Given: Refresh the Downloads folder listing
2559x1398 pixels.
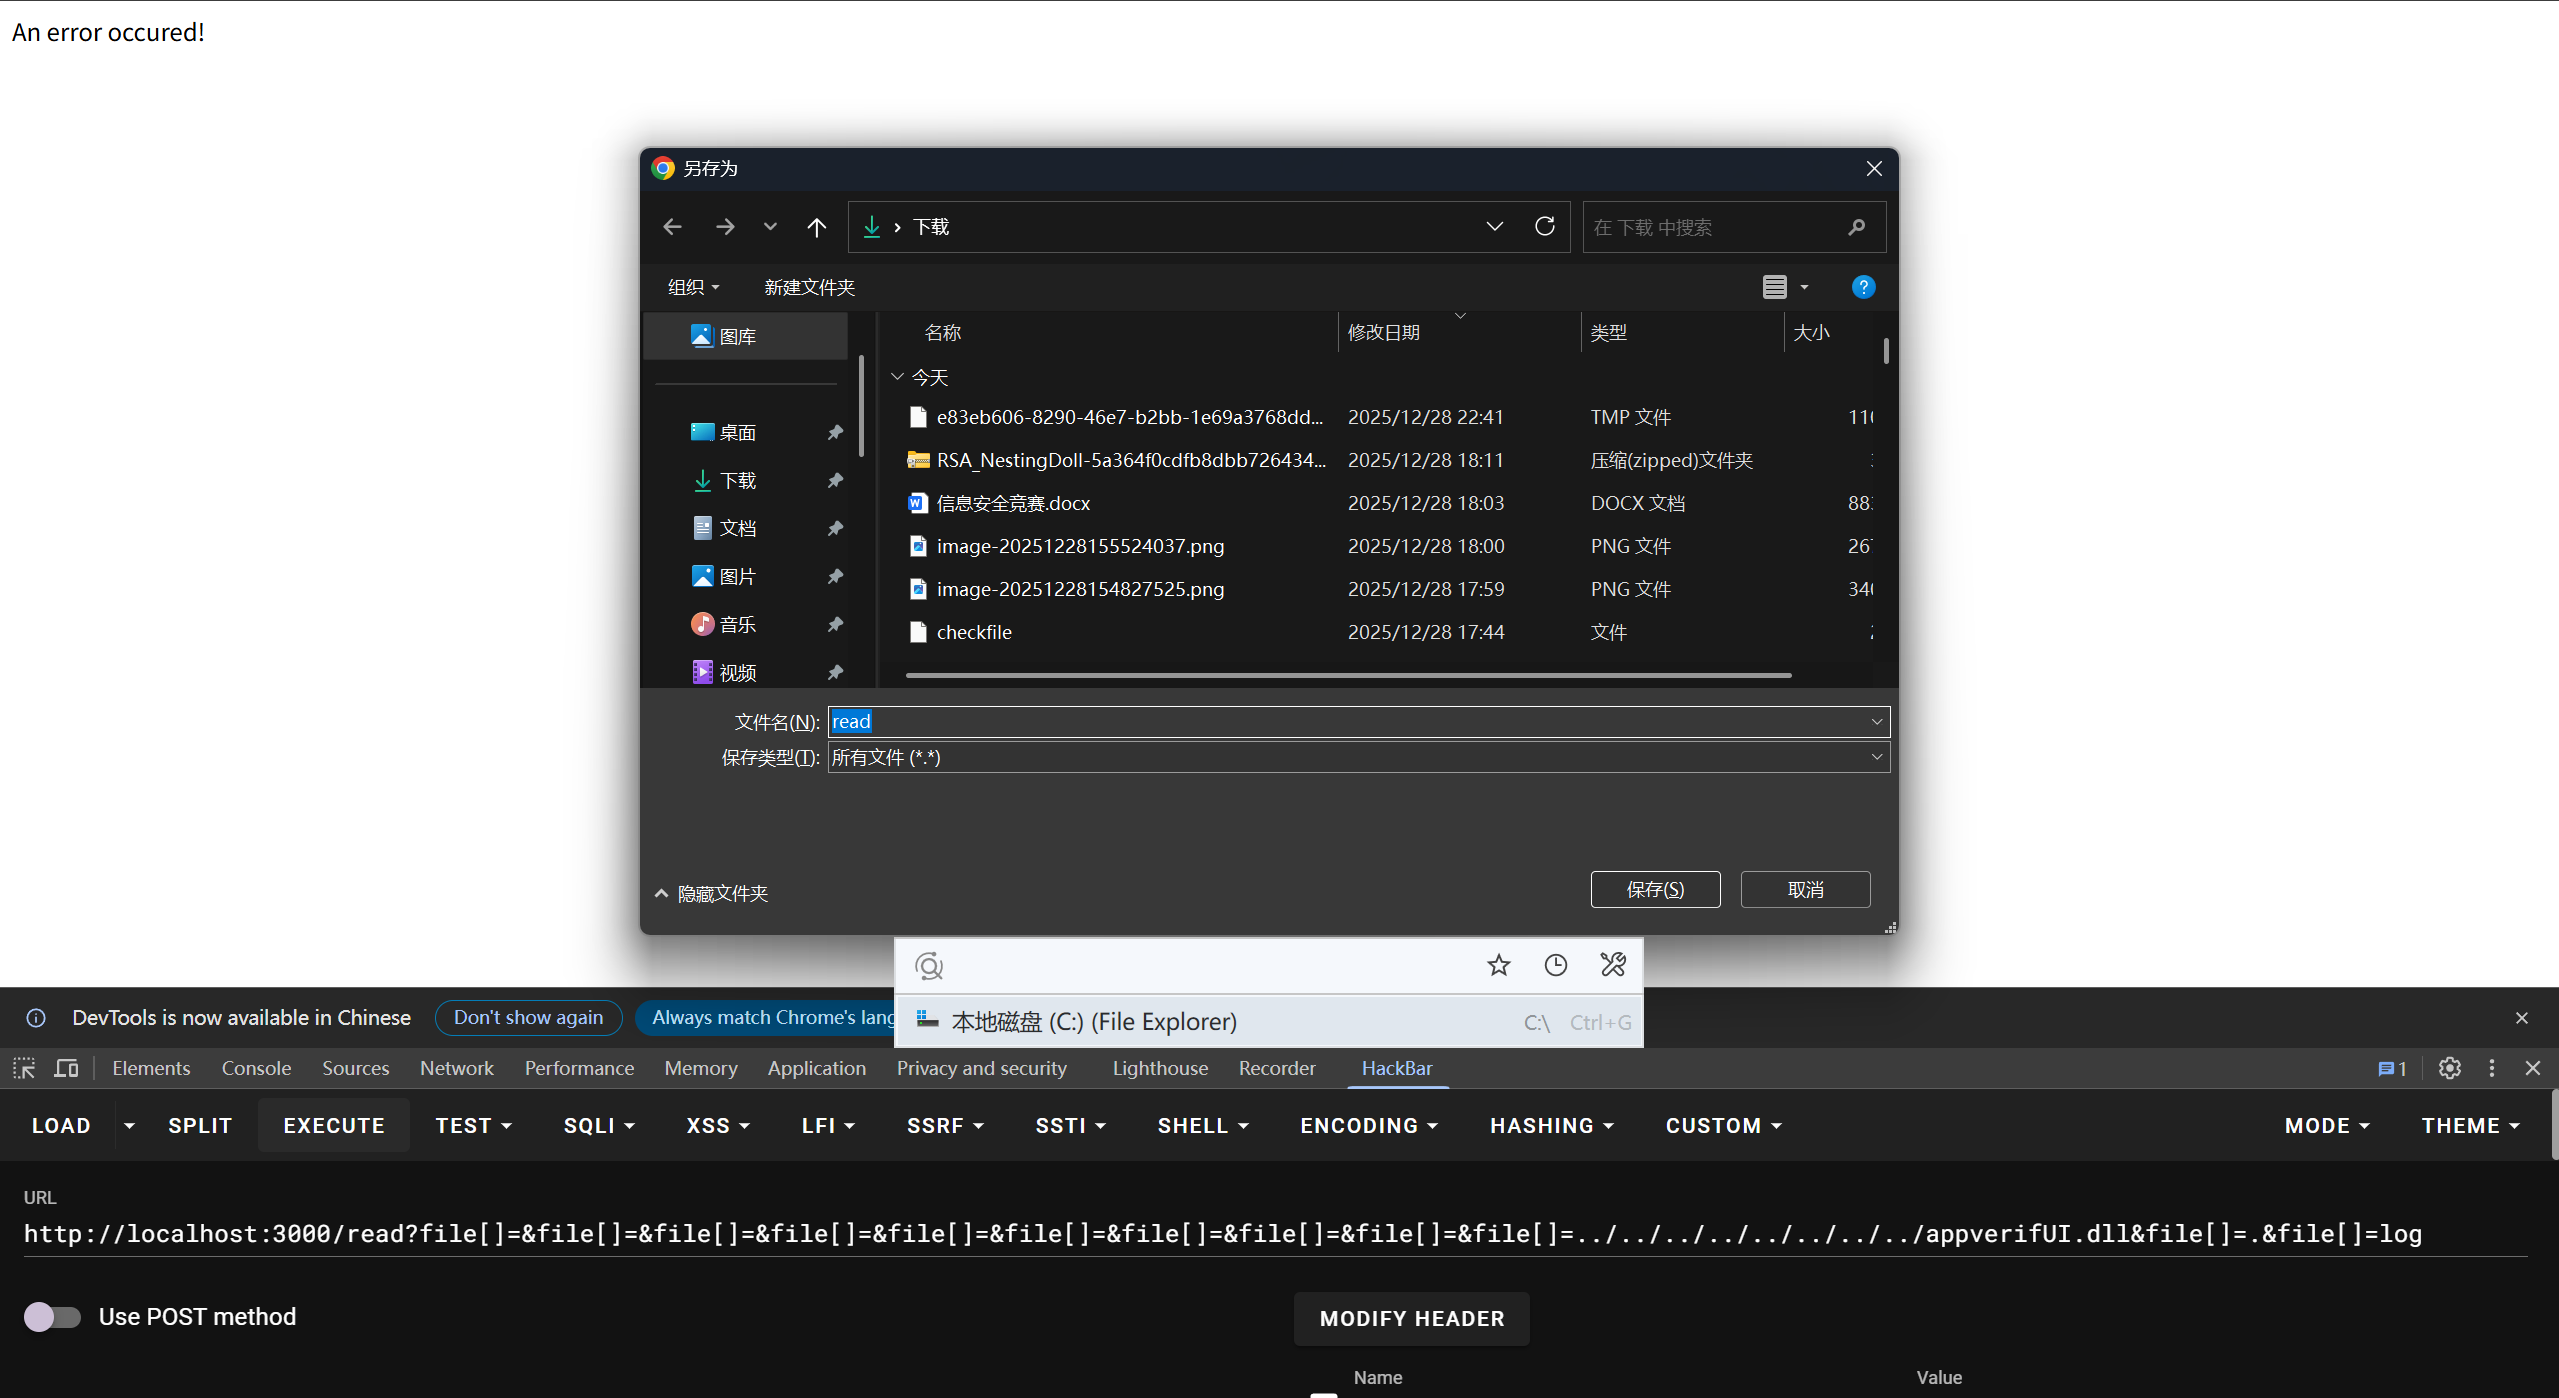Looking at the screenshot, I should tap(1544, 226).
